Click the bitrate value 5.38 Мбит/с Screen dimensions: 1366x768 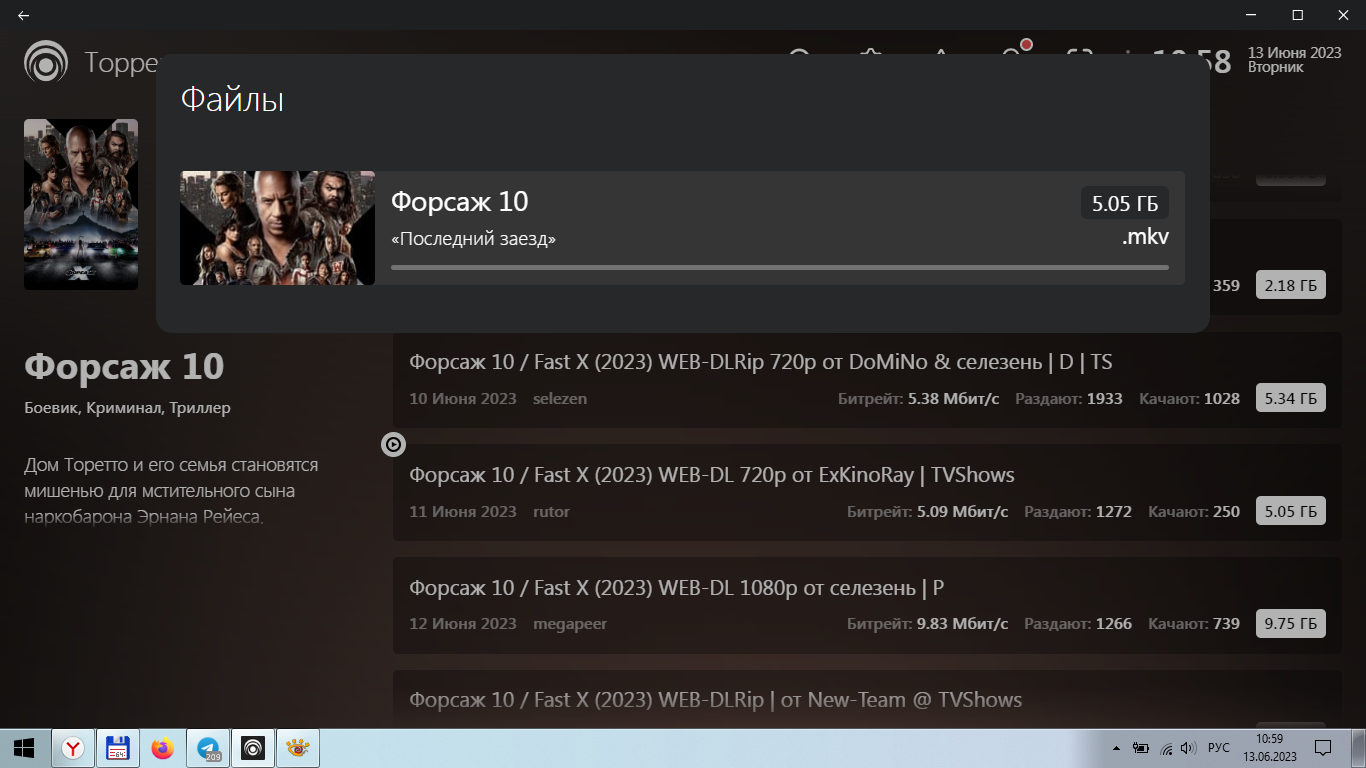953,398
